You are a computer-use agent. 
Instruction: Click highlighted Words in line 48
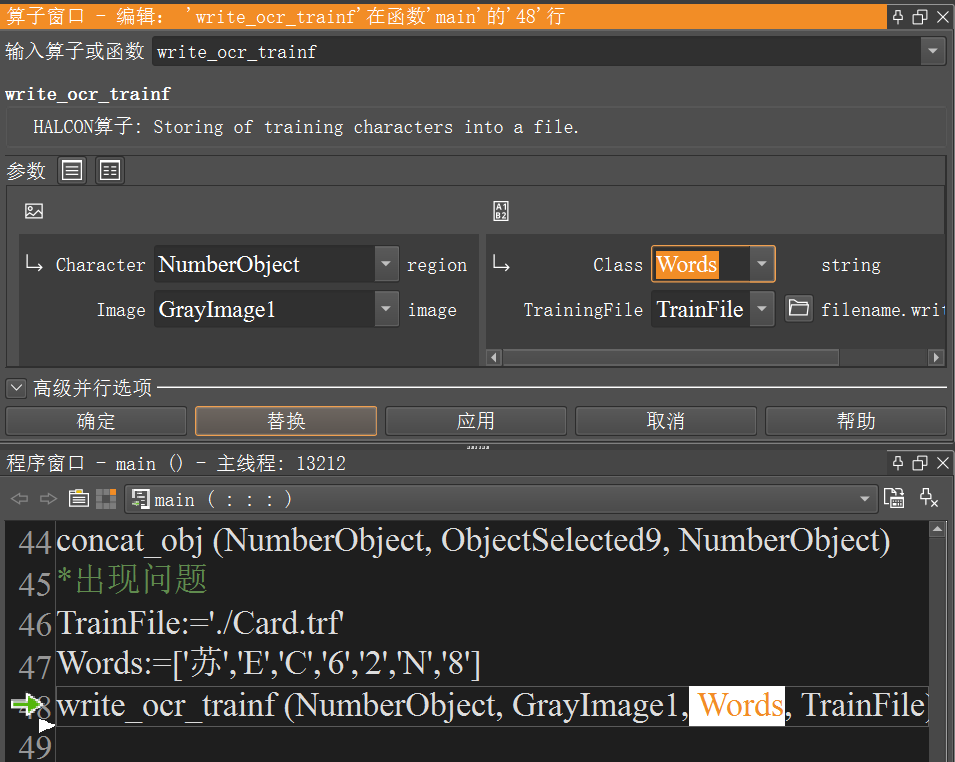[x=737, y=705]
